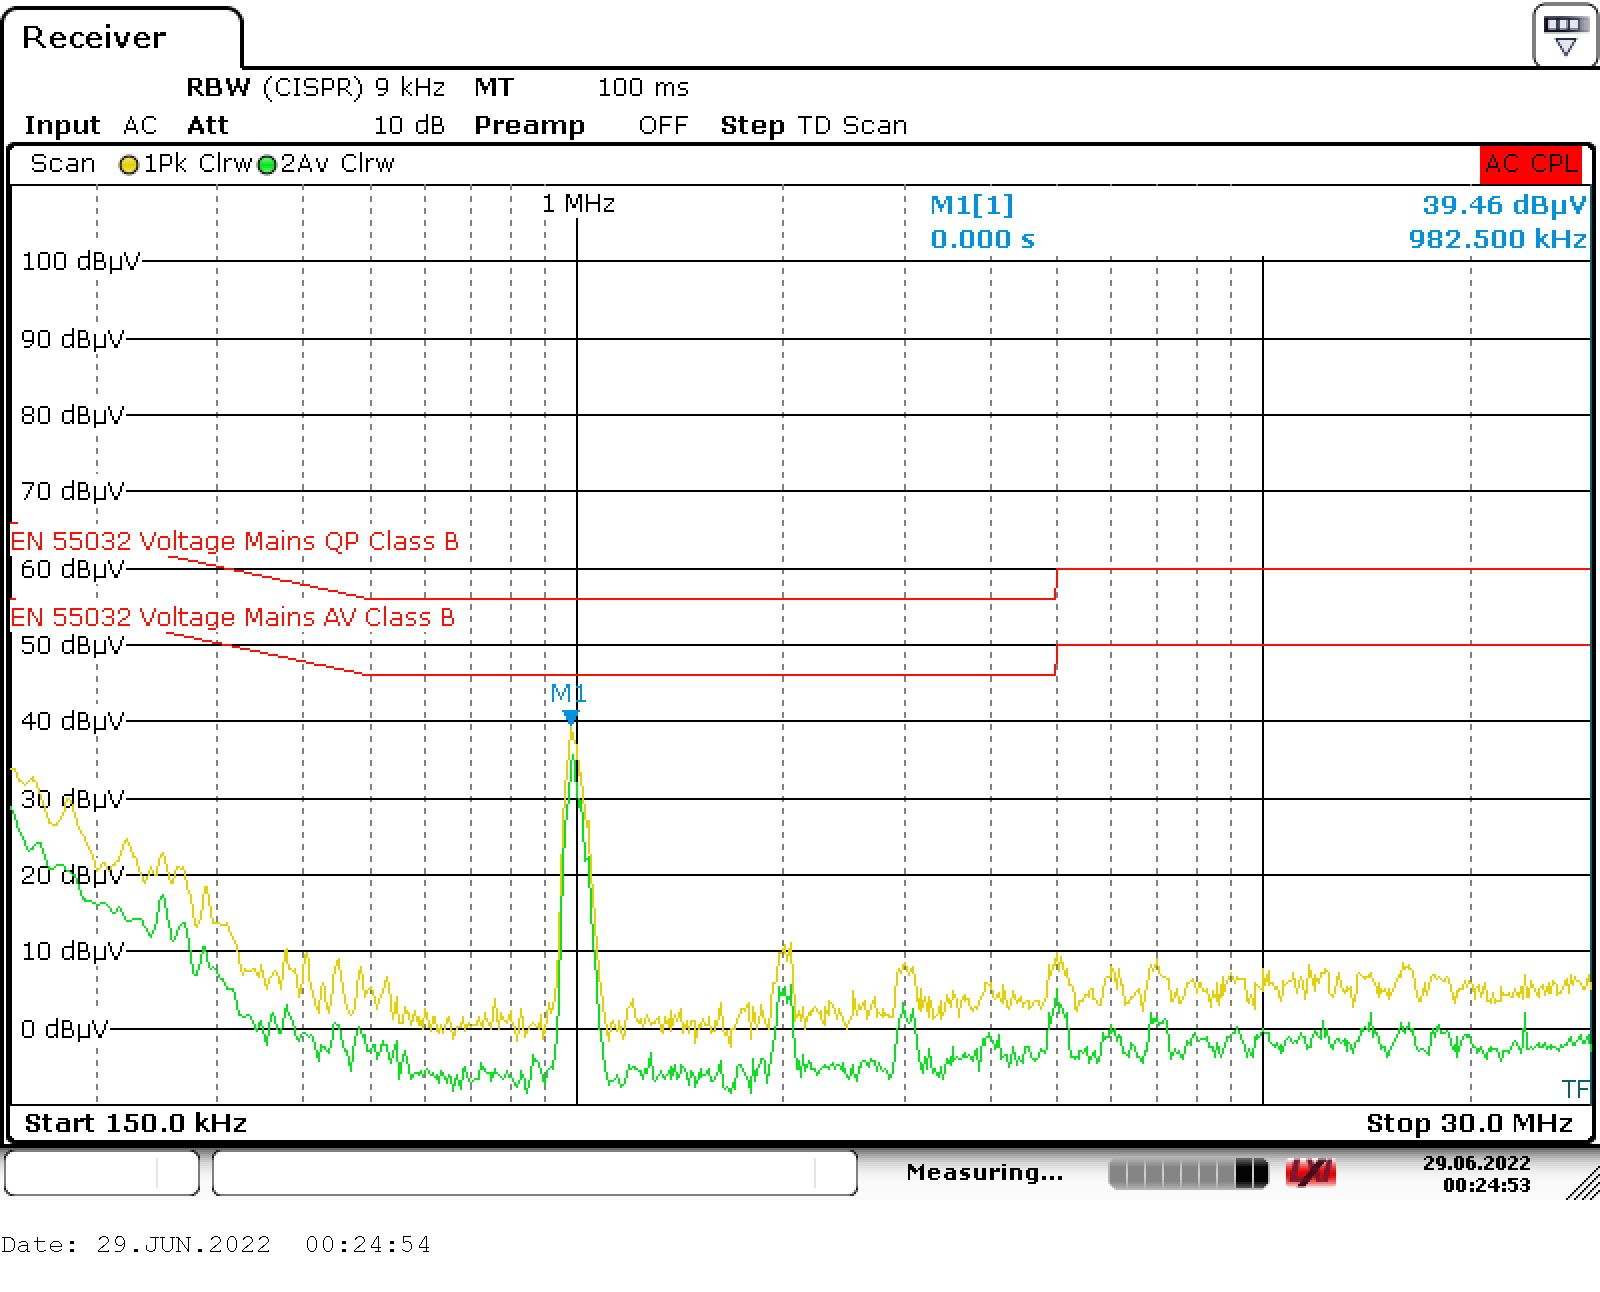Click the M1 marker arrow on the peak
This screenshot has width=1600, height=1292.
(x=573, y=714)
